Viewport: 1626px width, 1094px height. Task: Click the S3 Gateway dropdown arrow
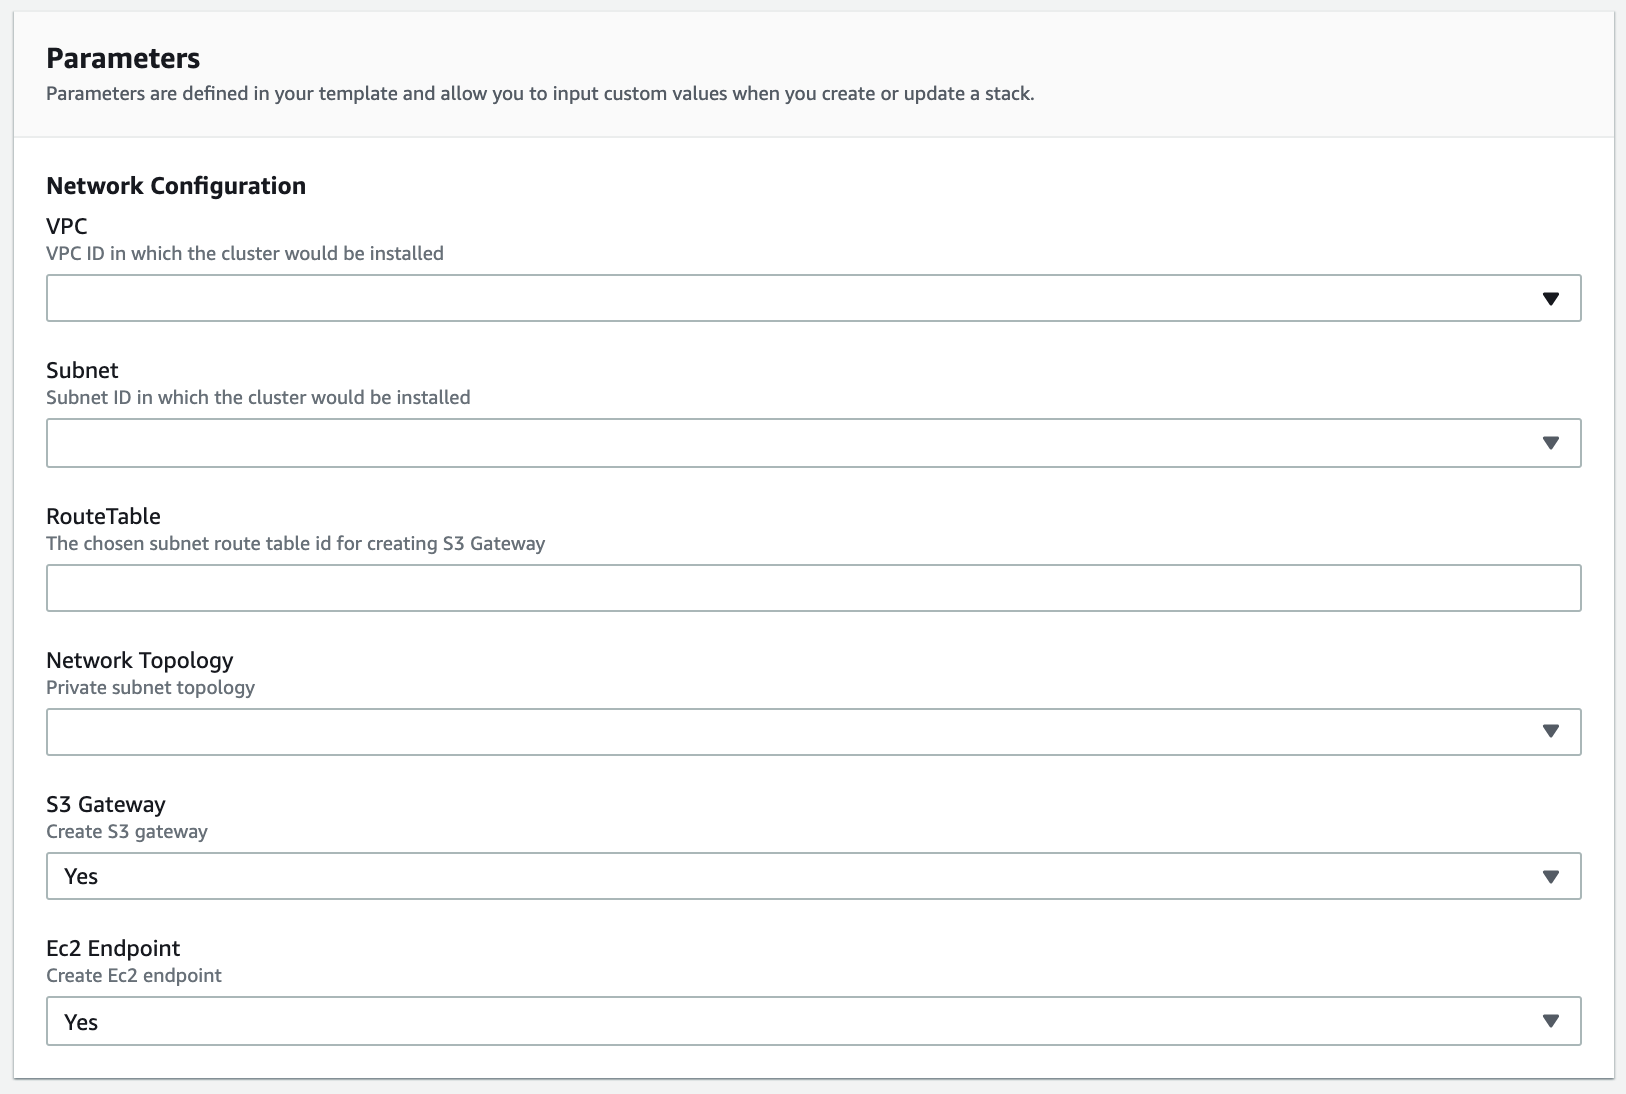[x=1550, y=877]
